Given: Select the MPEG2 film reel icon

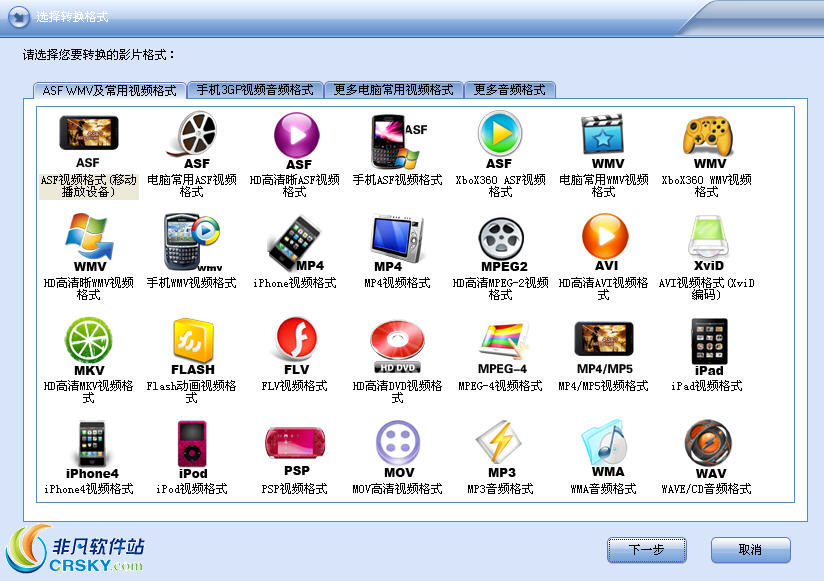Looking at the screenshot, I should coord(502,244).
